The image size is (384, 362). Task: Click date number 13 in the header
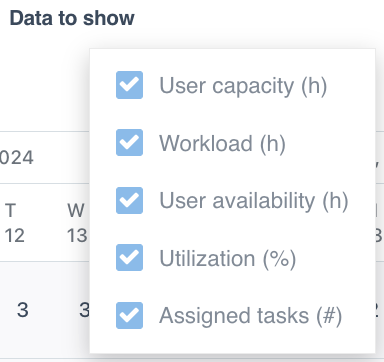click(77, 236)
